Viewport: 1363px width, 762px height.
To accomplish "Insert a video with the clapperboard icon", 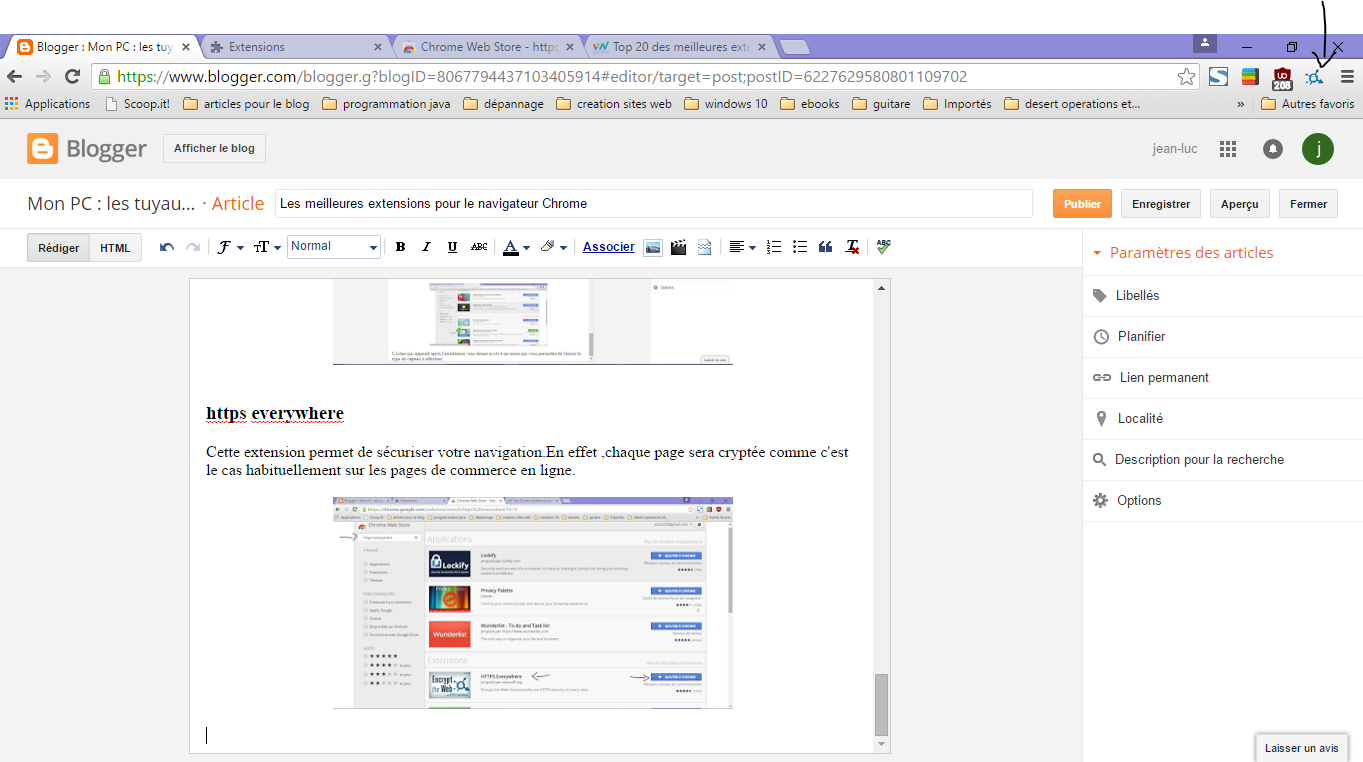I will click(679, 247).
